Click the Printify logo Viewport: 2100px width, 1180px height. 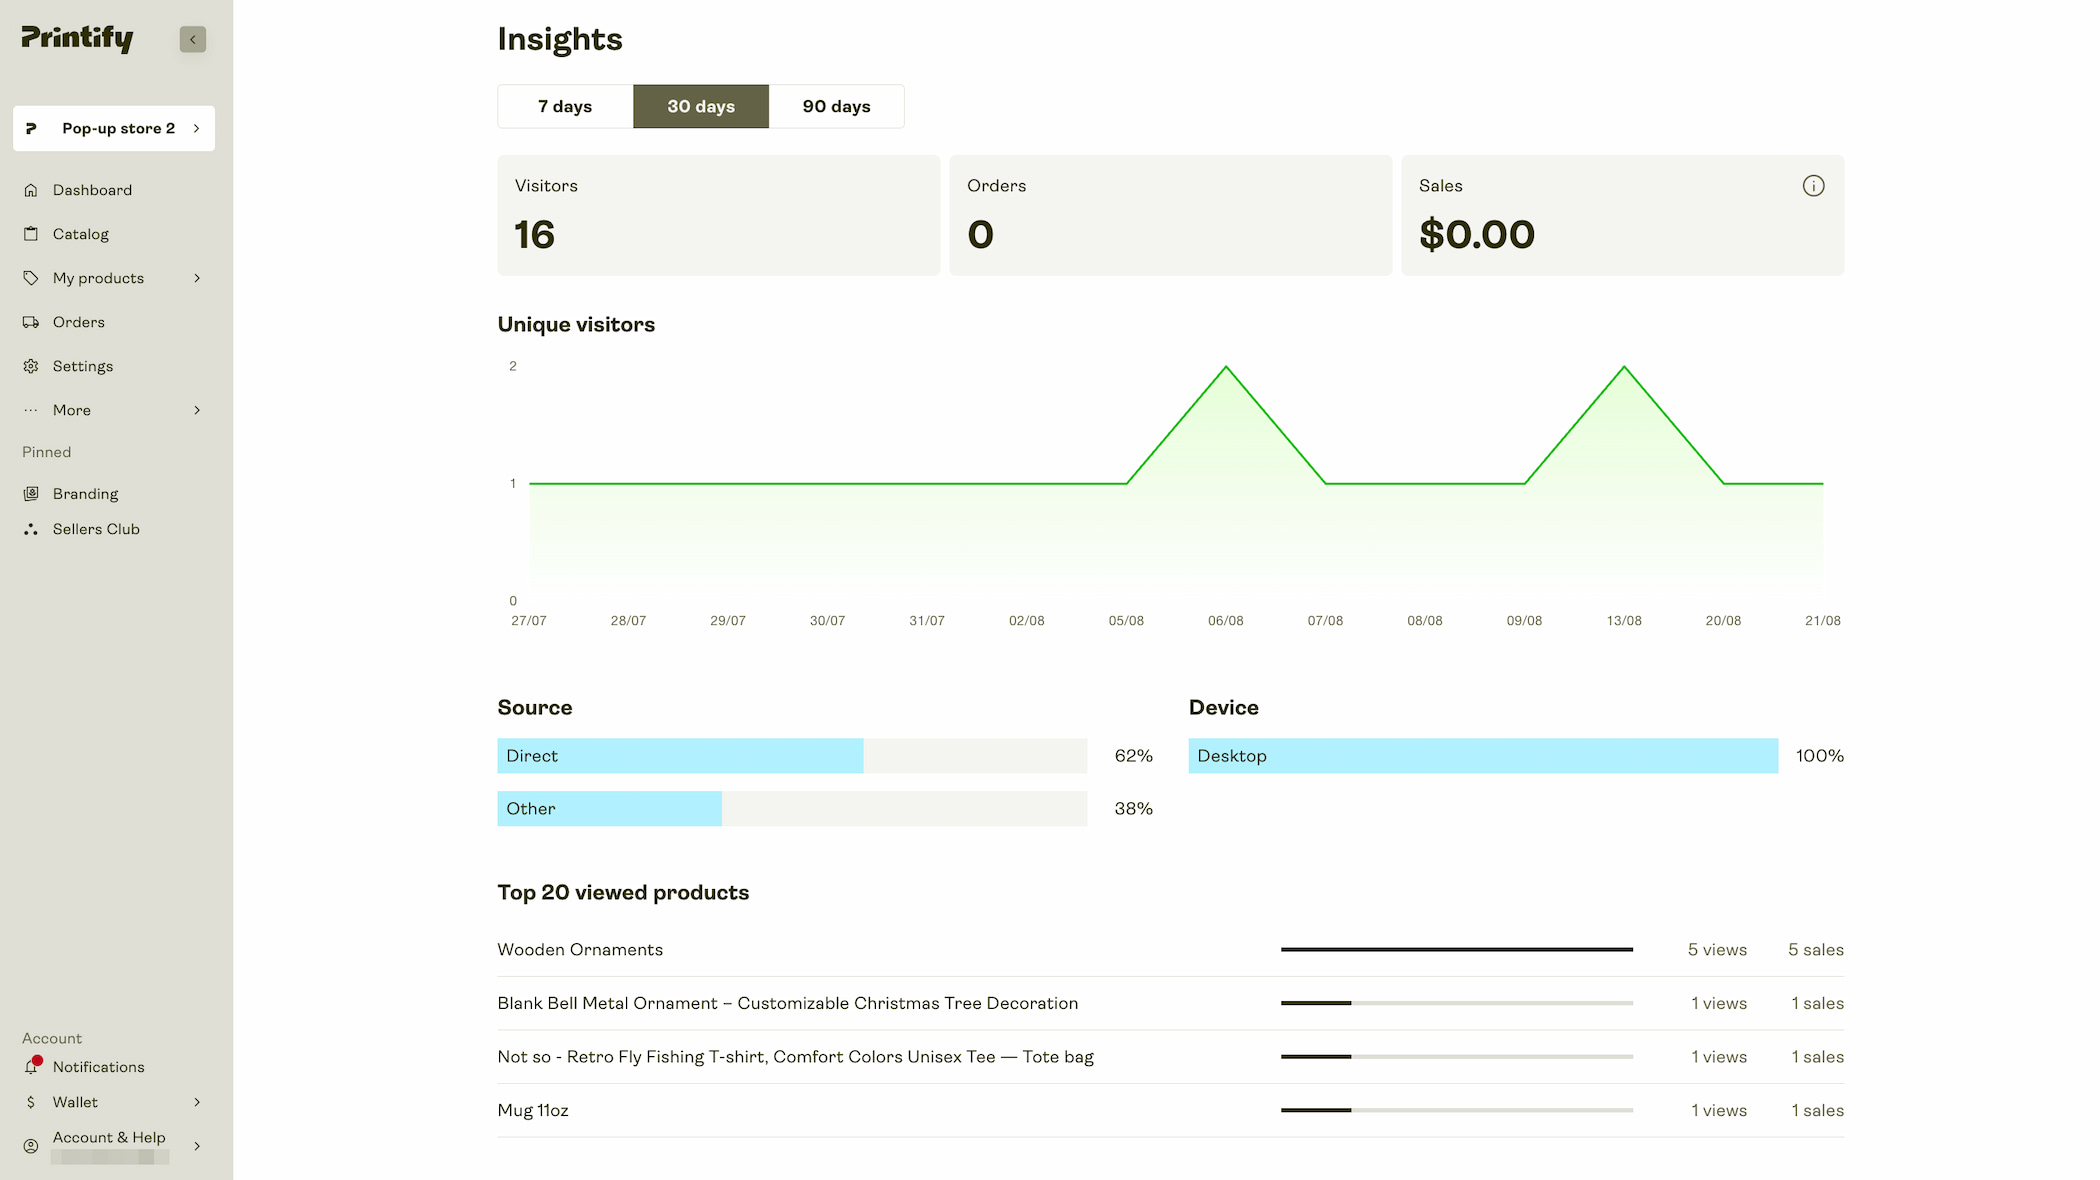click(x=77, y=39)
